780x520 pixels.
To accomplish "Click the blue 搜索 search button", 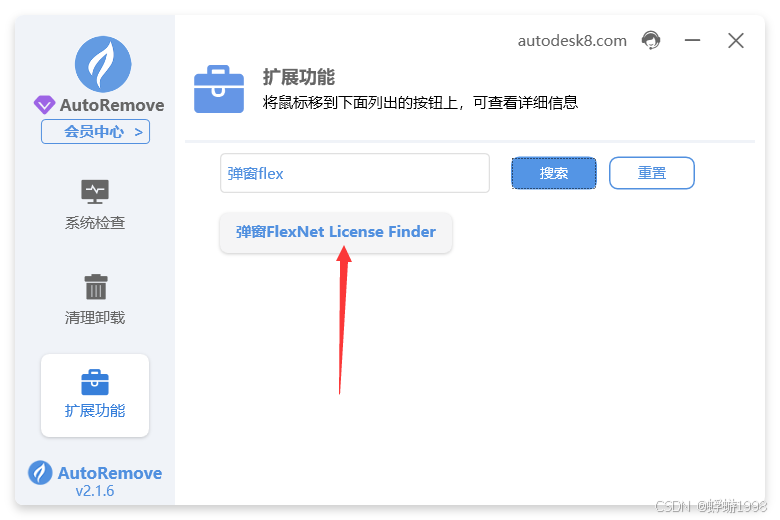I will pos(554,173).
